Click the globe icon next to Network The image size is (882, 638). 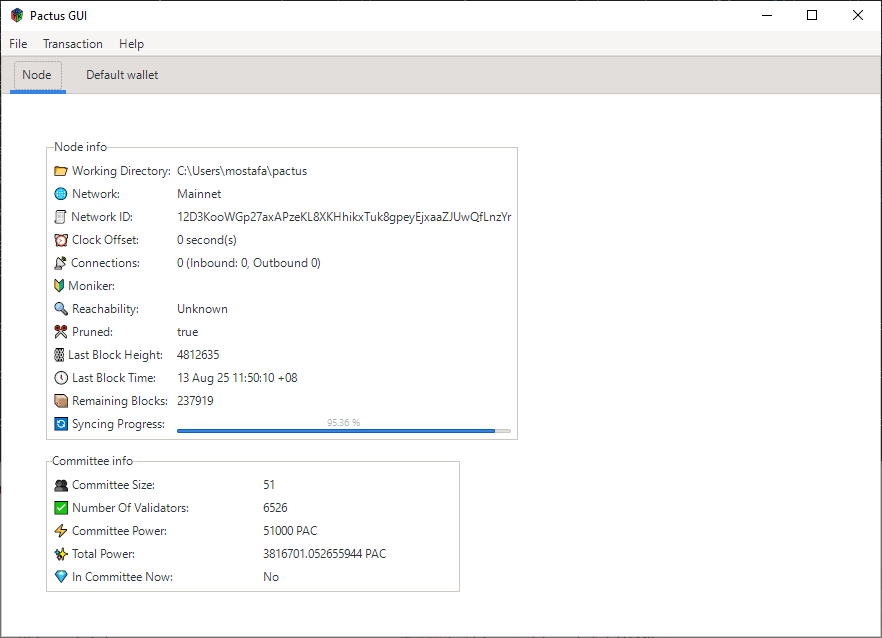point(61,194)
